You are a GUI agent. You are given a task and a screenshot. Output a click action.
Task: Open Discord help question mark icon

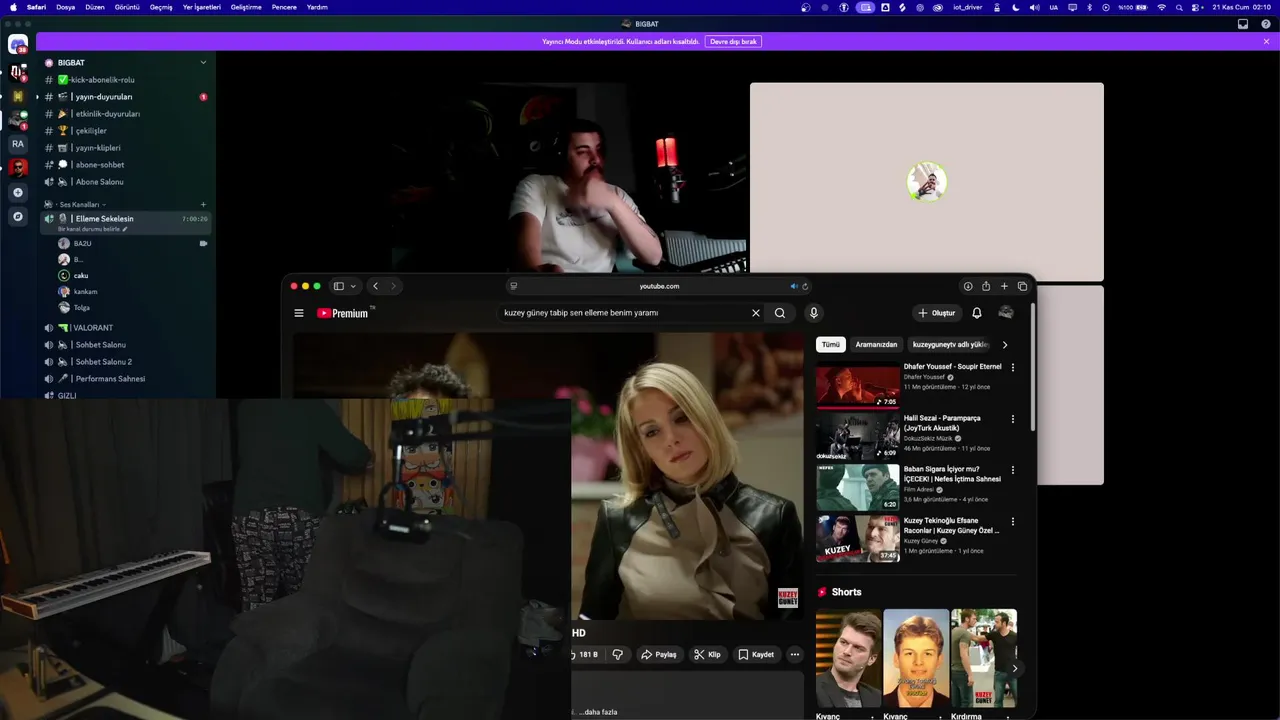1266,23
